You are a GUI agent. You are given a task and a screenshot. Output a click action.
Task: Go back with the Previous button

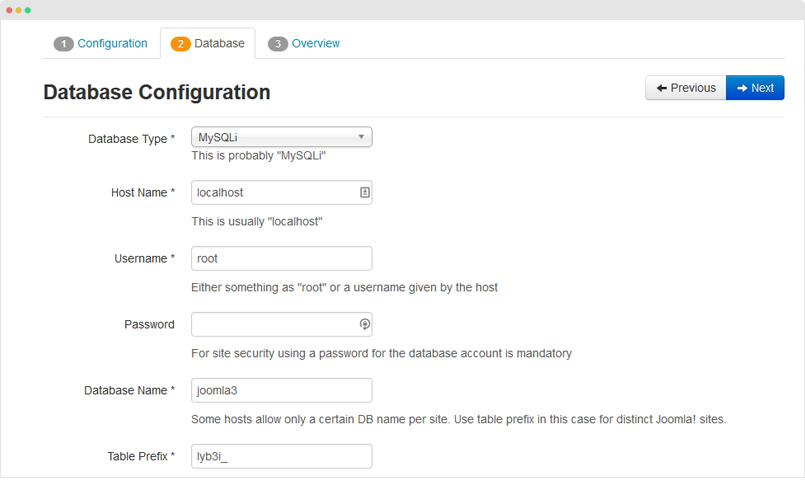click(685, 88)
